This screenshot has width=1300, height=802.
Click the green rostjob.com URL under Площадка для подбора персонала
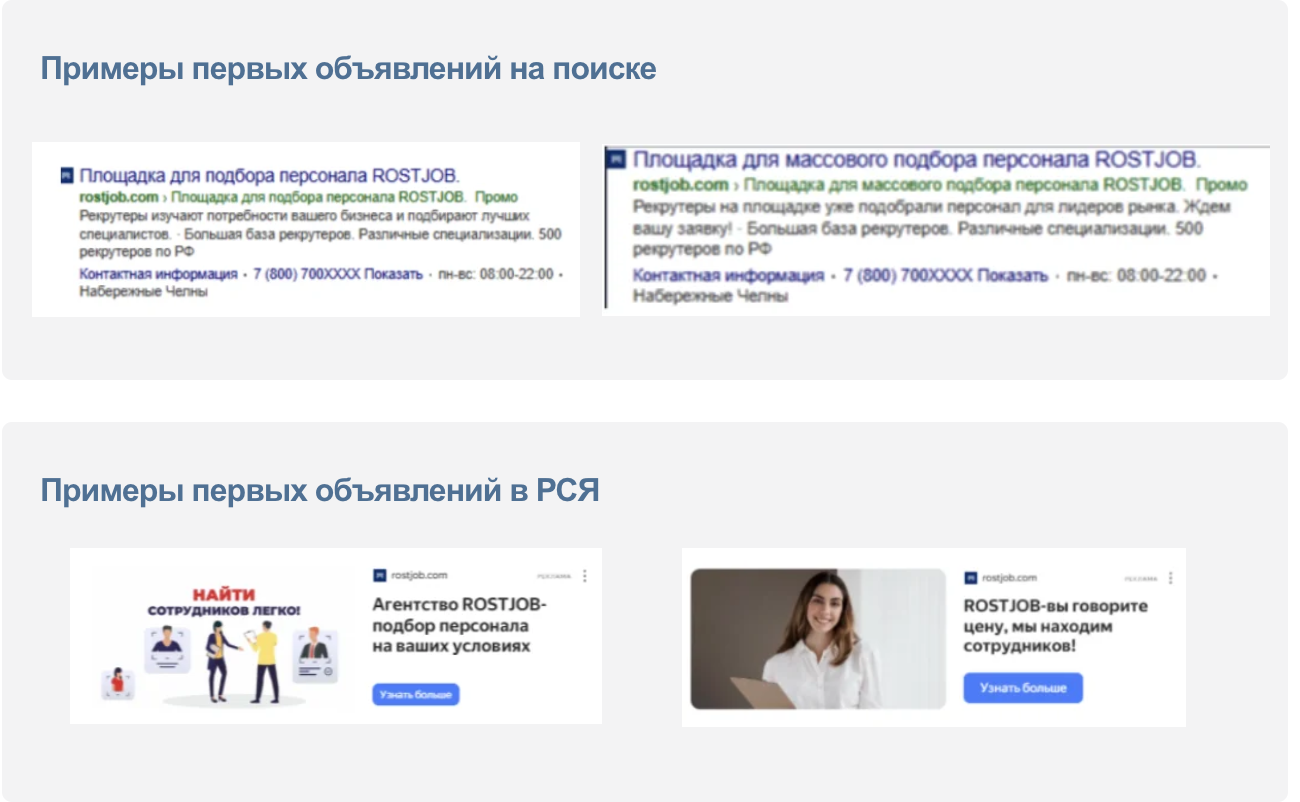click(x=118, y=197)
